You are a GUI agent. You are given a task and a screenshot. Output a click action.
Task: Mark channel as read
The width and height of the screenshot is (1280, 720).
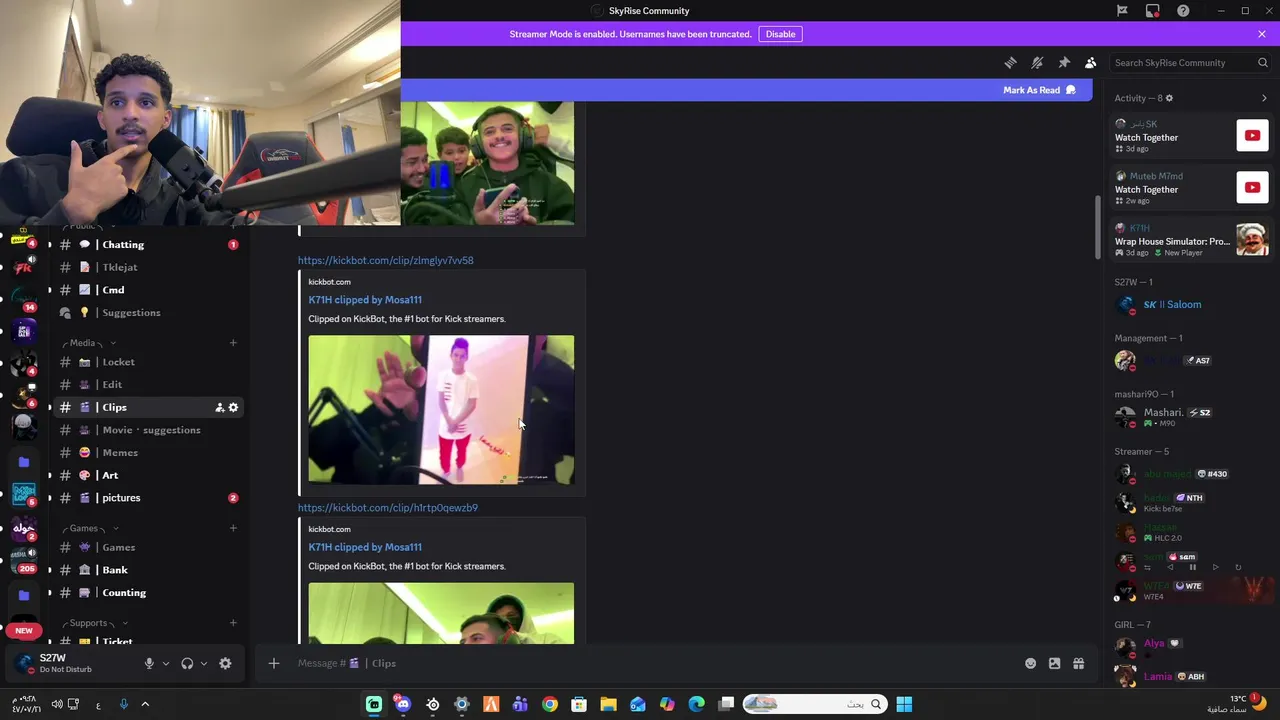(x=1039, y=90)
